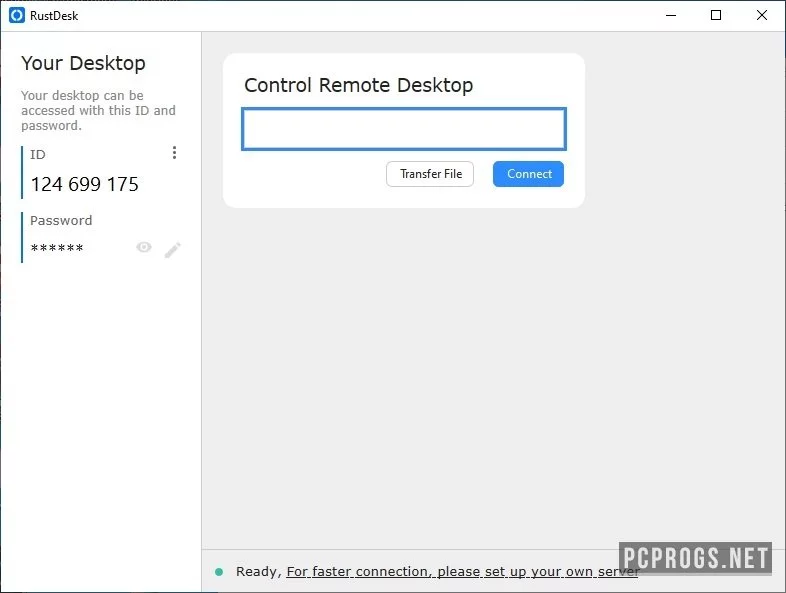Click the Control Remote Desktop heading

coord(358,85)
